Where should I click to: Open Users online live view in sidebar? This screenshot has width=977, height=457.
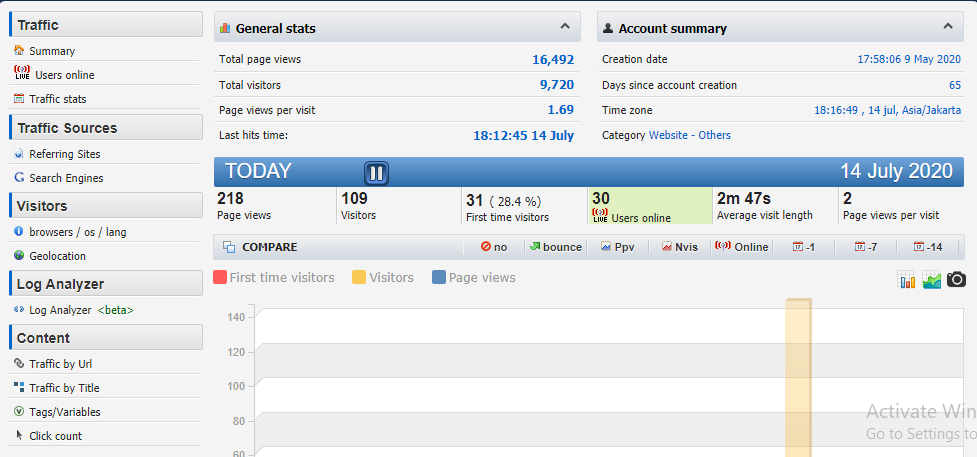[x=65, y=75]
